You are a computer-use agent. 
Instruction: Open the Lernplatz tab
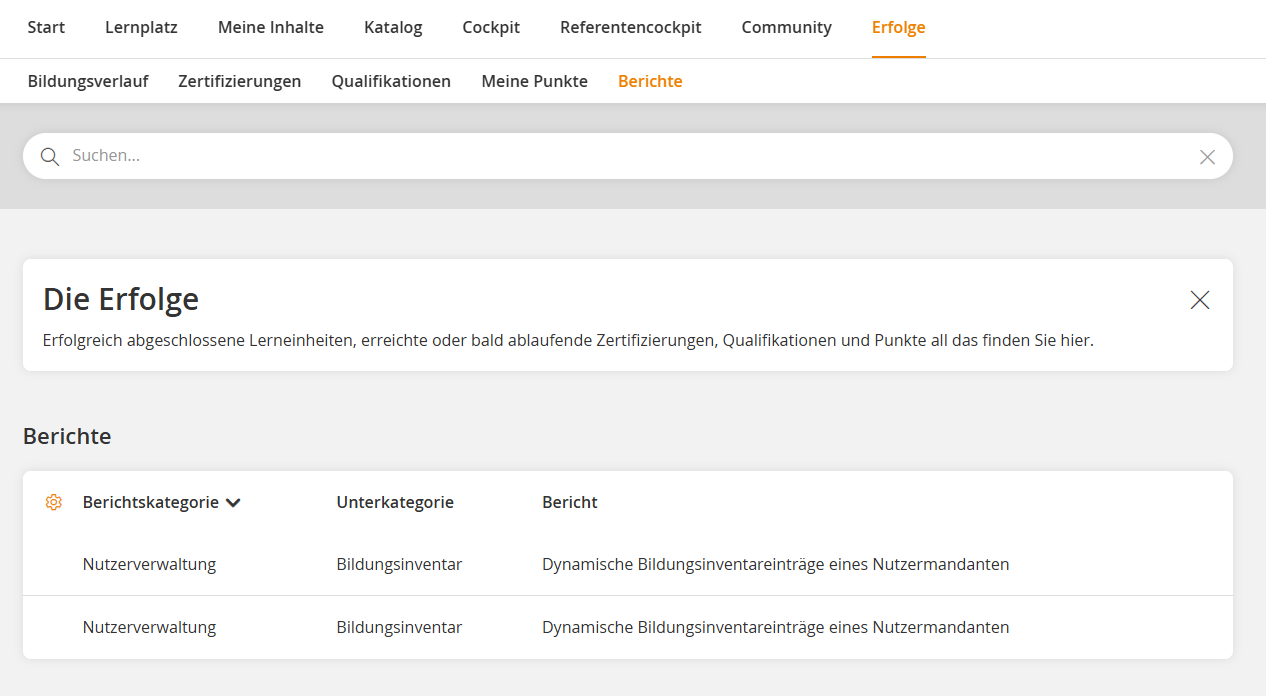click(141, 28)
